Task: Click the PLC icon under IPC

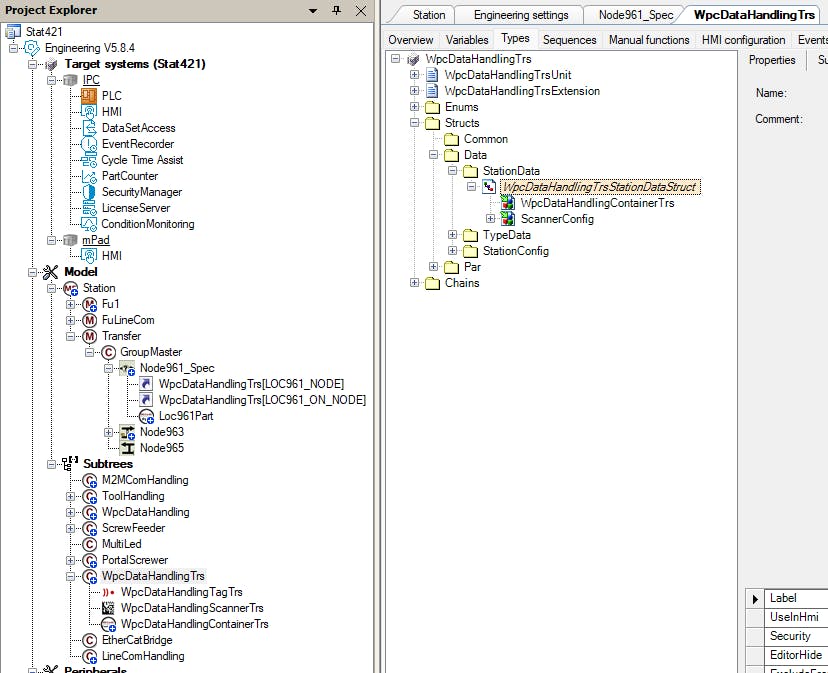Action: (88, 96)
